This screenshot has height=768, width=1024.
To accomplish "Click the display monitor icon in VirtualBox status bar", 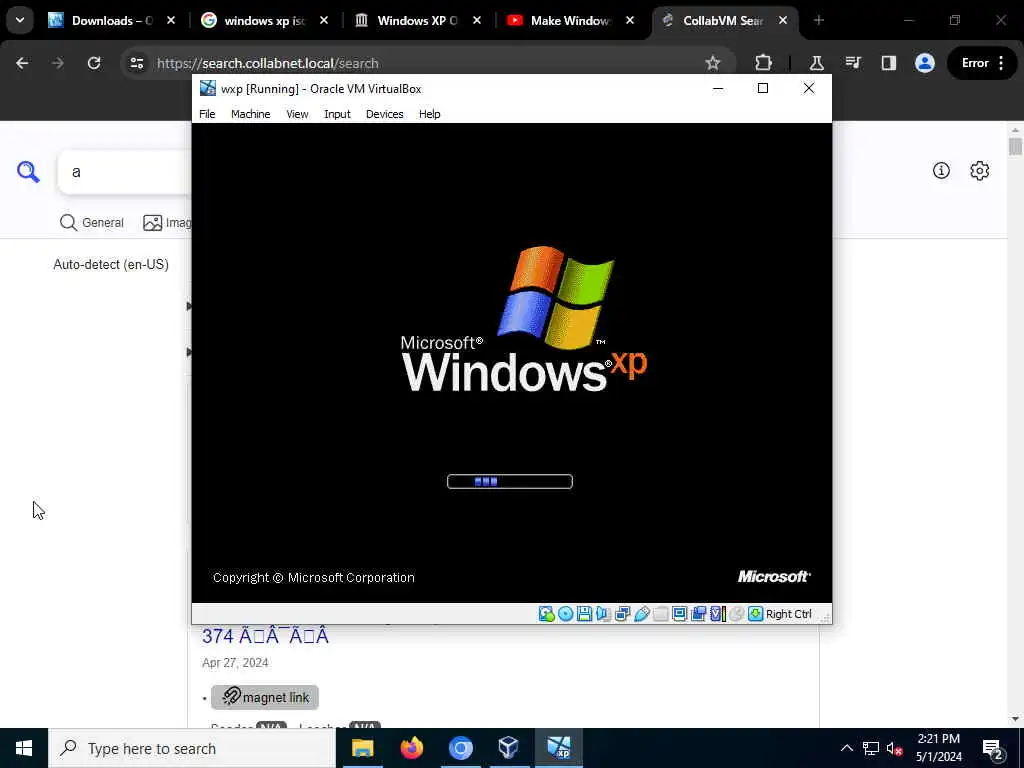I will (x=679, y=614).
